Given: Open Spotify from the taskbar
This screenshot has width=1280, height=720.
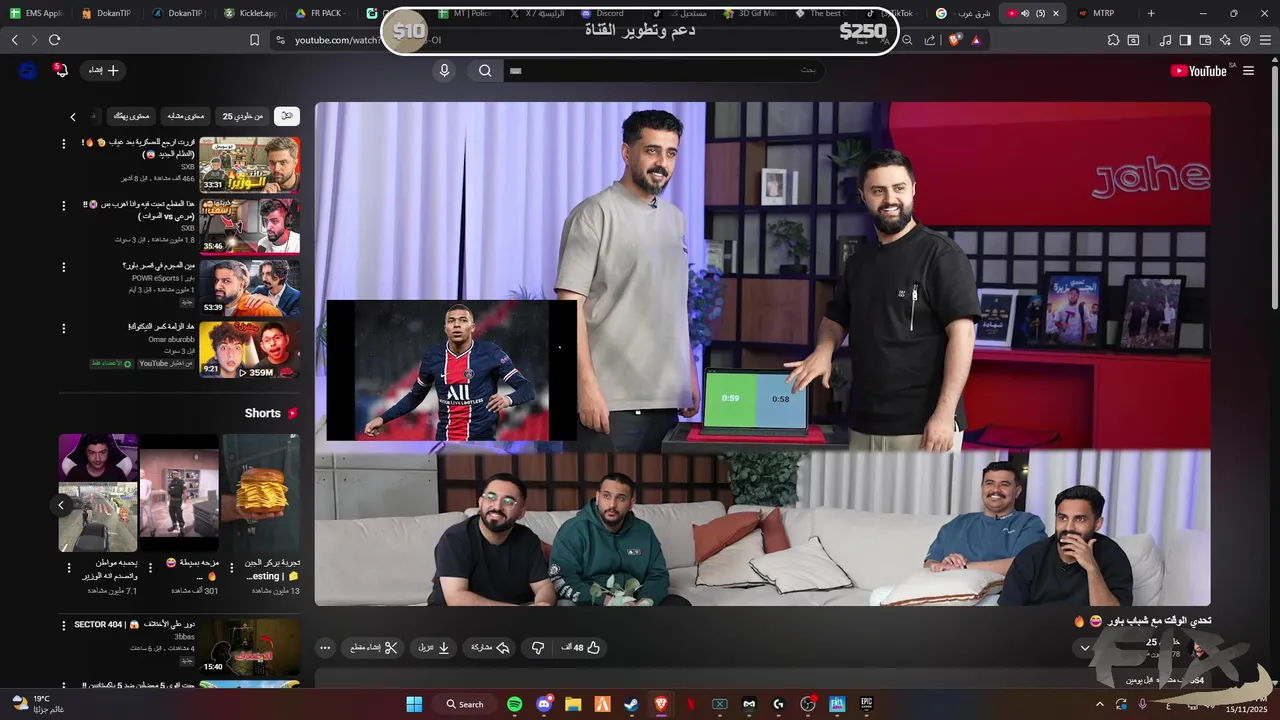Looking at the screenshot, I should tap(514, 704).
